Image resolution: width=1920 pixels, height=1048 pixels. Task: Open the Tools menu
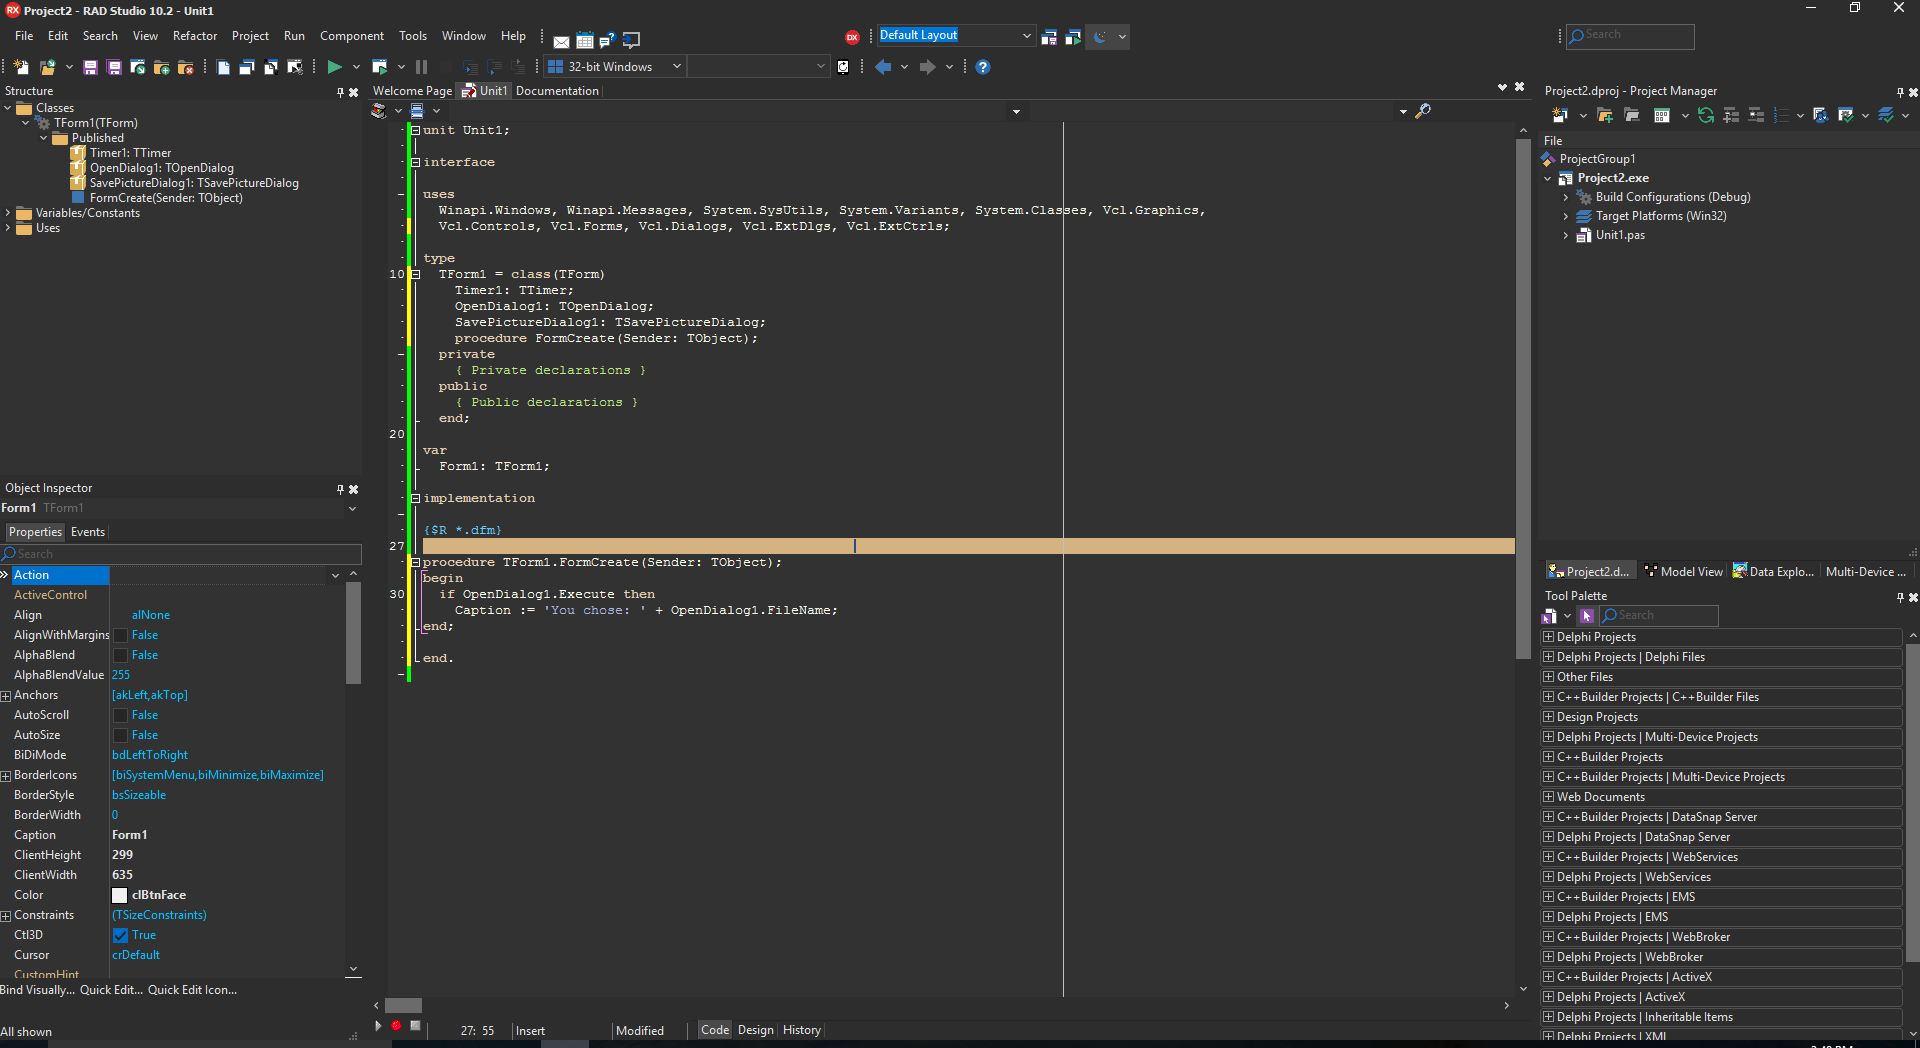coord(413,36)
